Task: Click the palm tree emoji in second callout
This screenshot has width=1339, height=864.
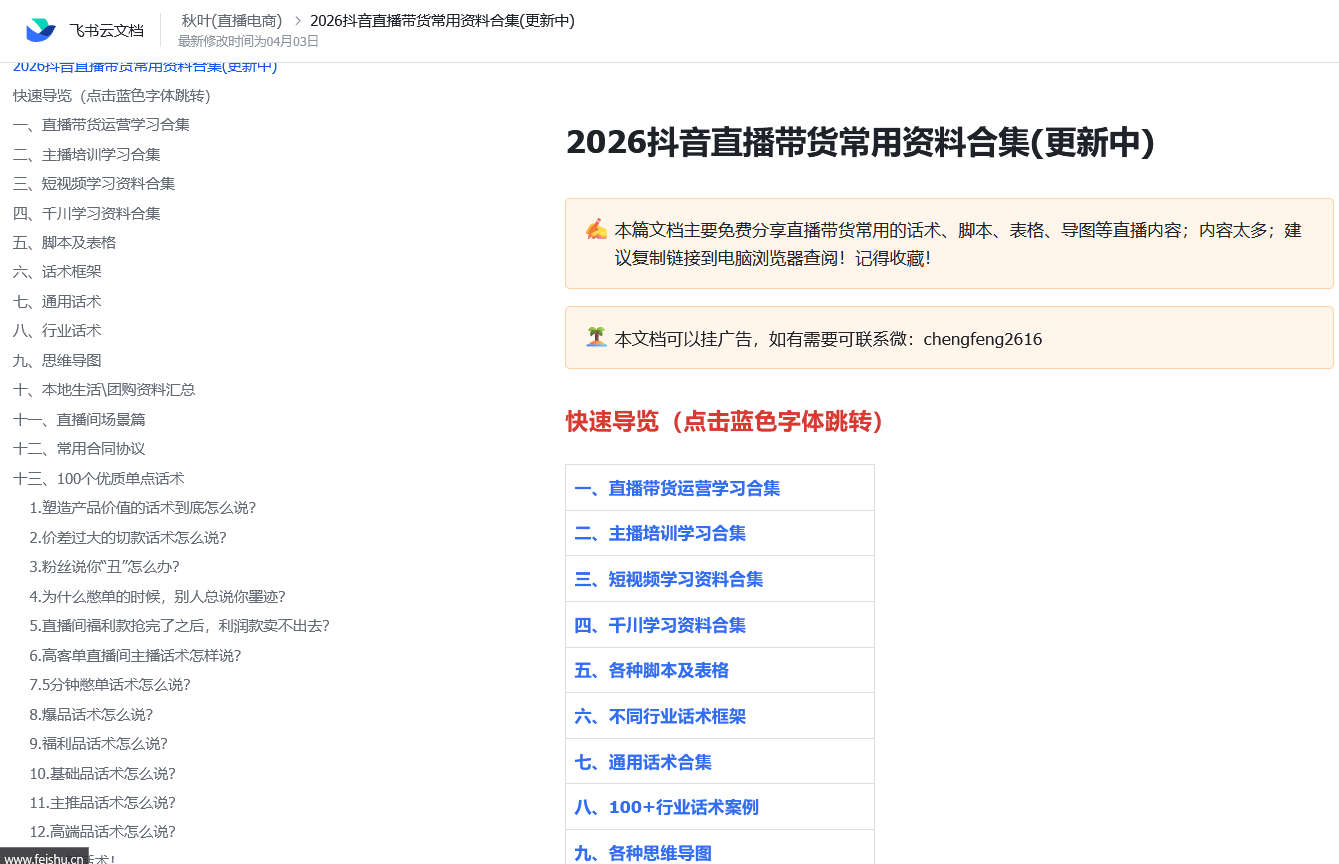Action: point(596,337)
